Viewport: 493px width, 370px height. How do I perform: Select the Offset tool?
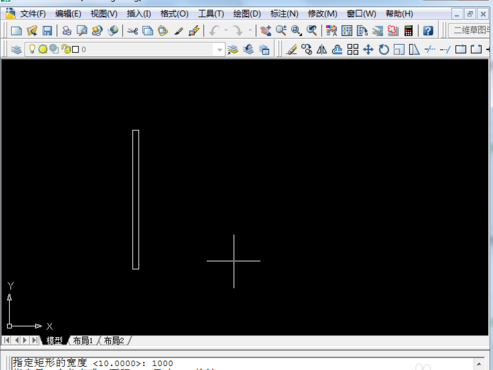point(337,50)
